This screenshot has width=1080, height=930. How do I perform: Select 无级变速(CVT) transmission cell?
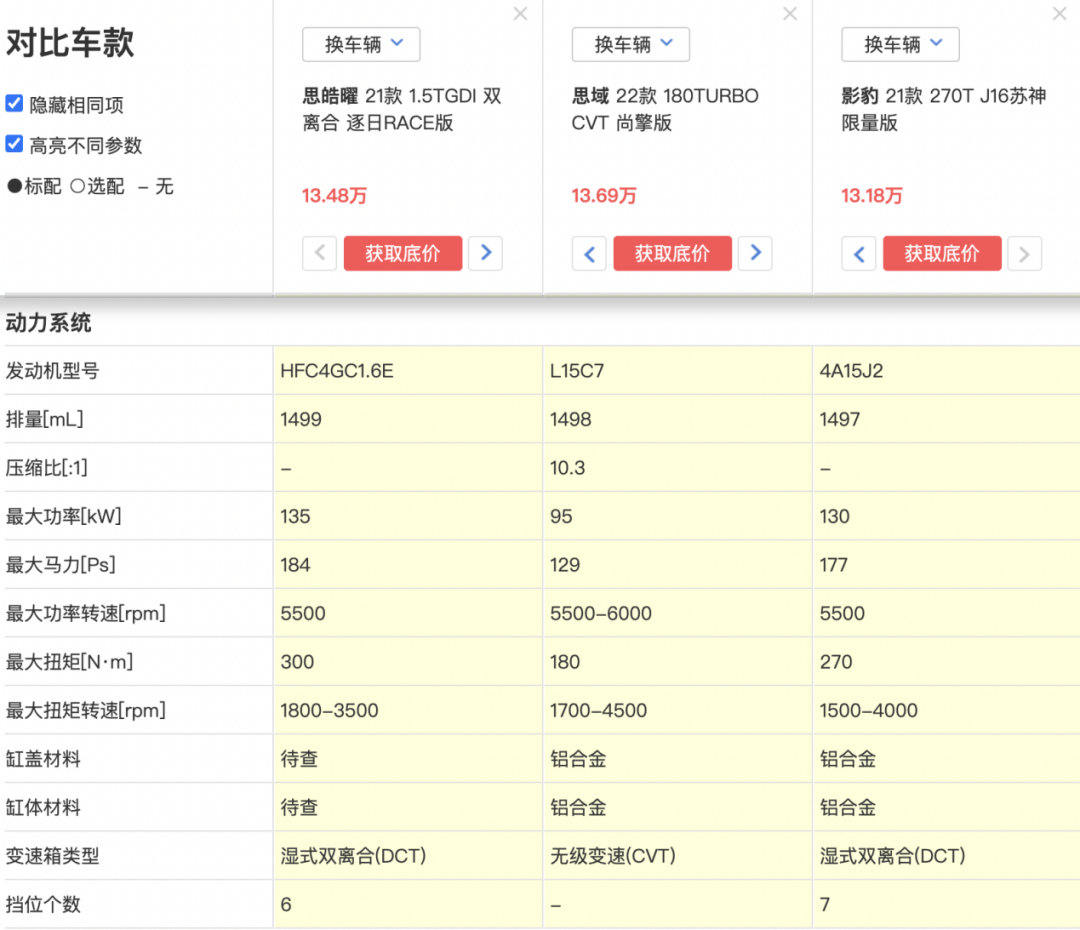click(x=678, y=856)
